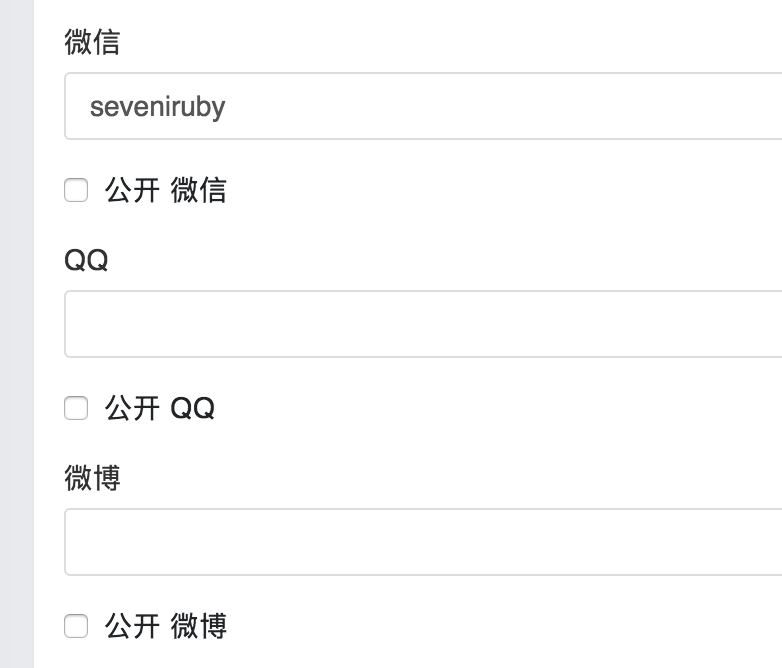Click the QQ heading label
Viewport: 782px width, 668px height.
click(86, 260)
